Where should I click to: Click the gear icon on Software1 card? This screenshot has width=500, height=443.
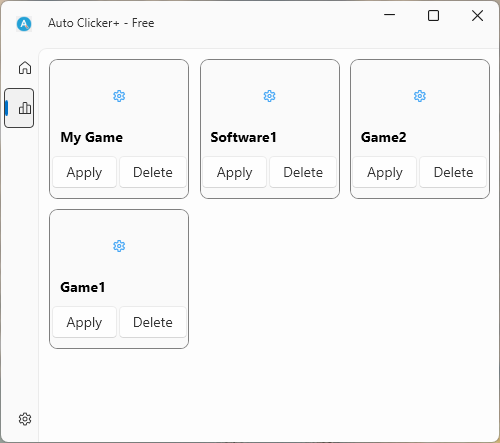pyautogui.click(x=269, y=96)
